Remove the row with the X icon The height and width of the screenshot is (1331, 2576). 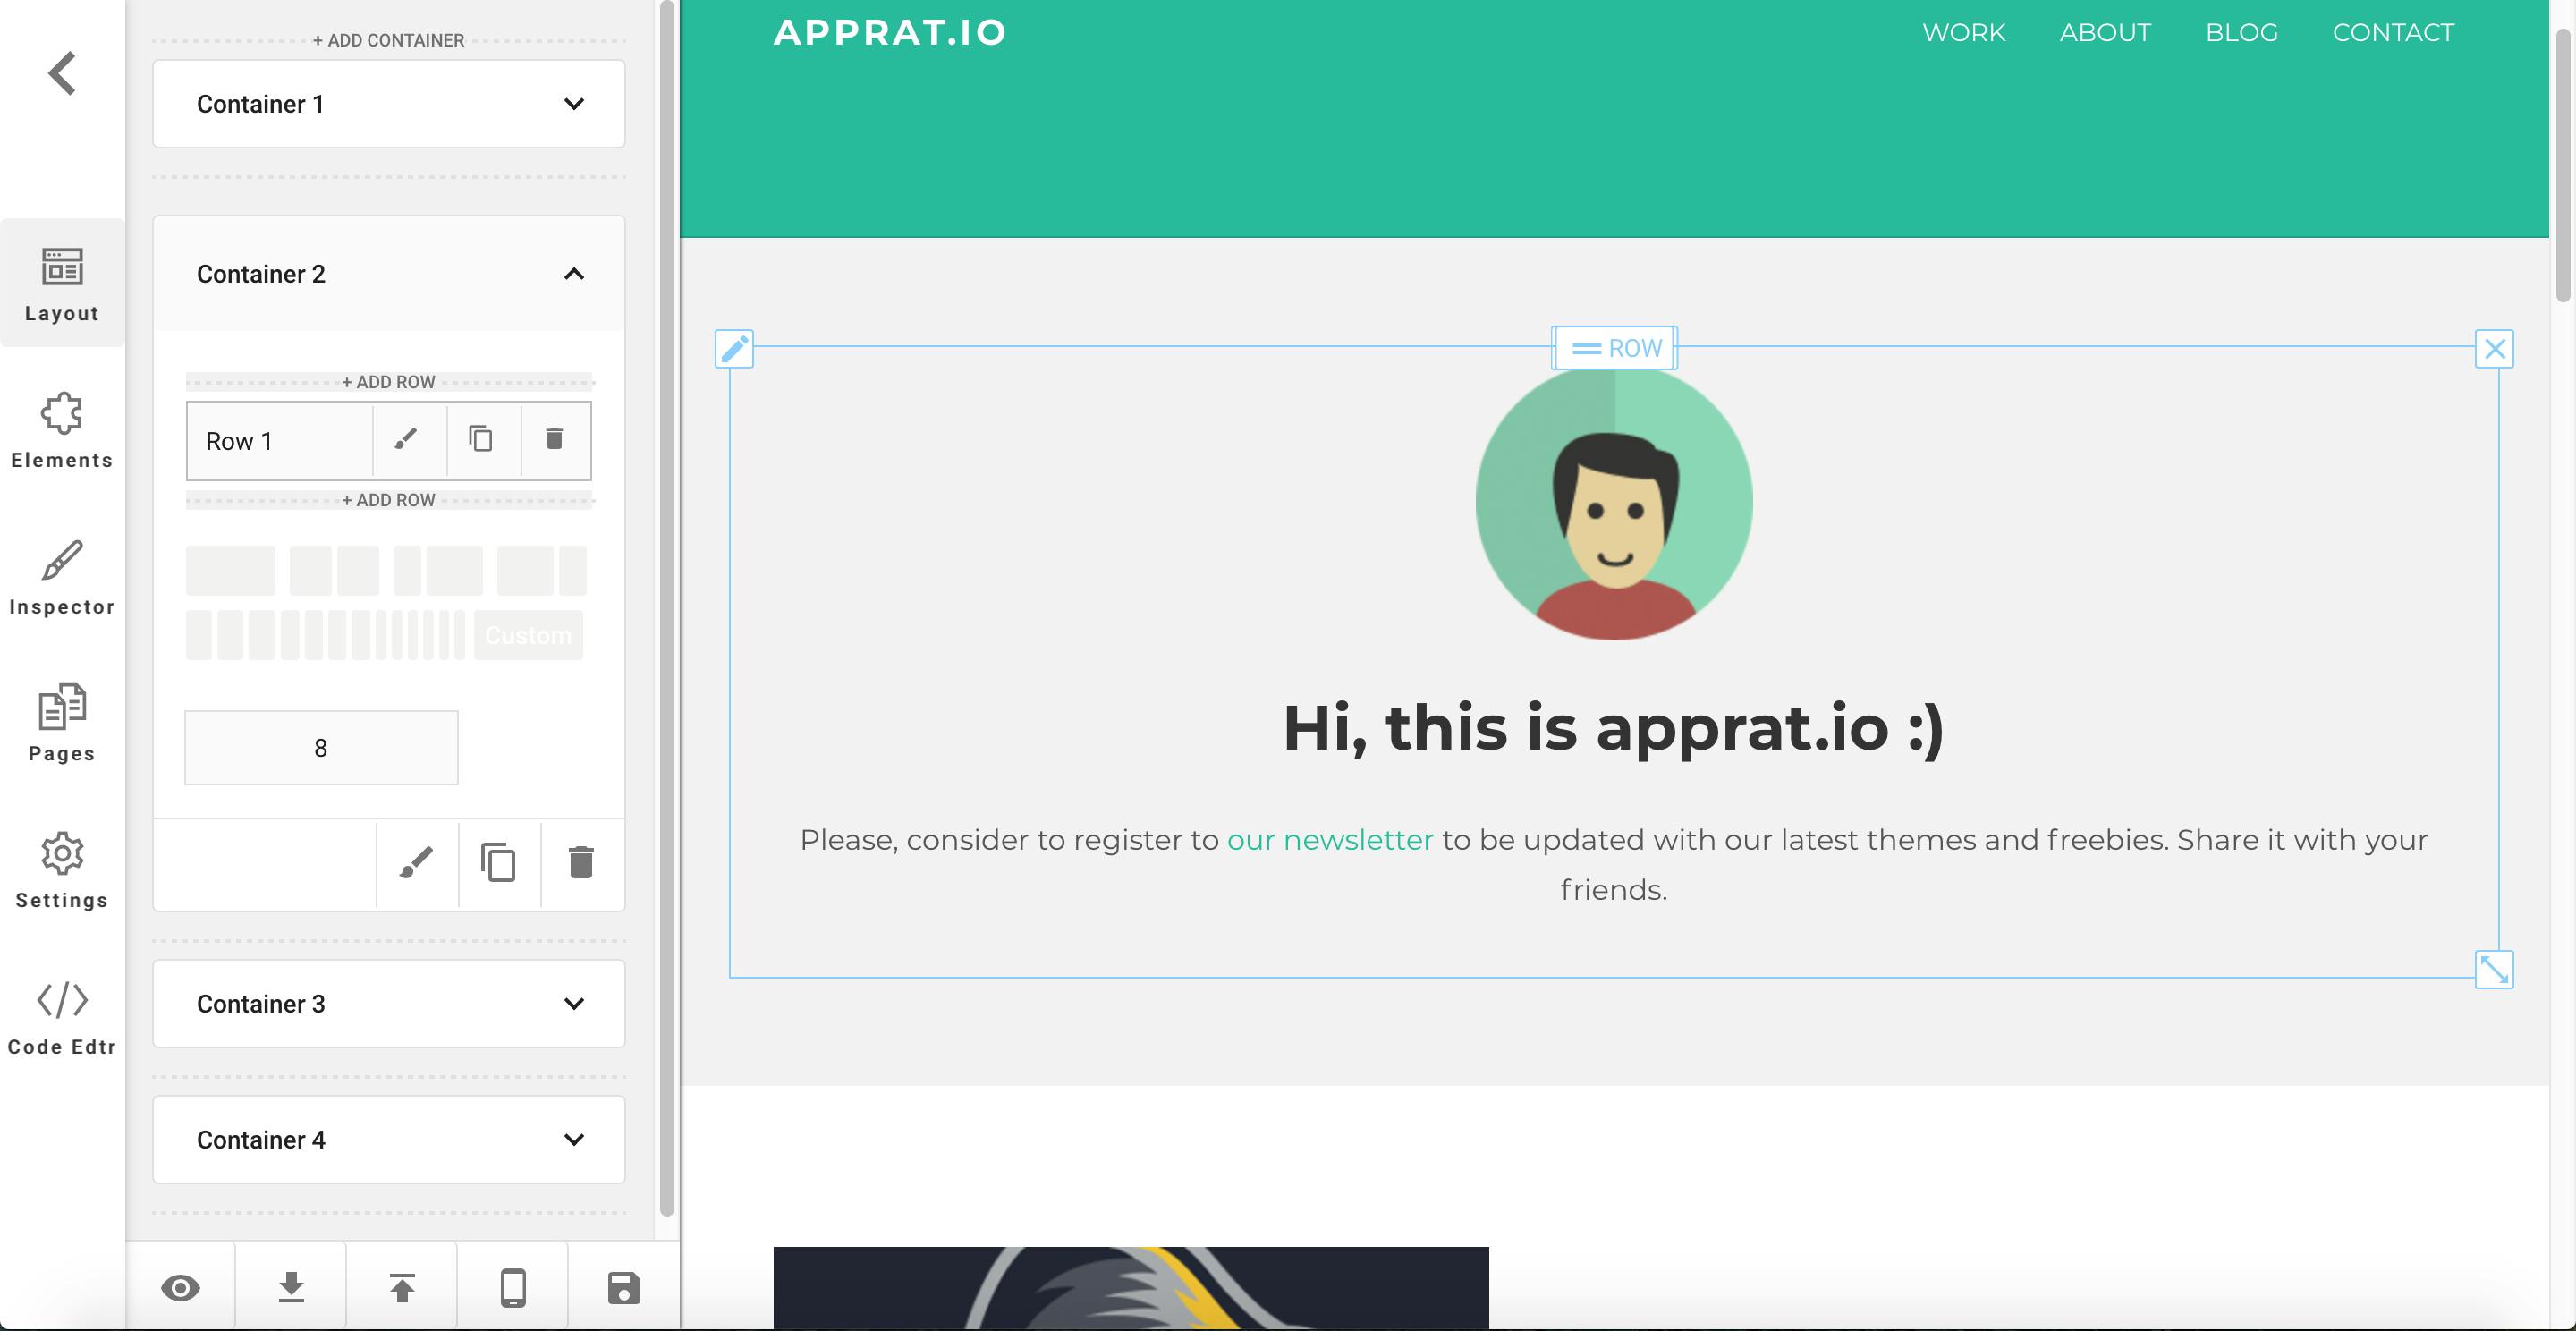(2495, 349)
